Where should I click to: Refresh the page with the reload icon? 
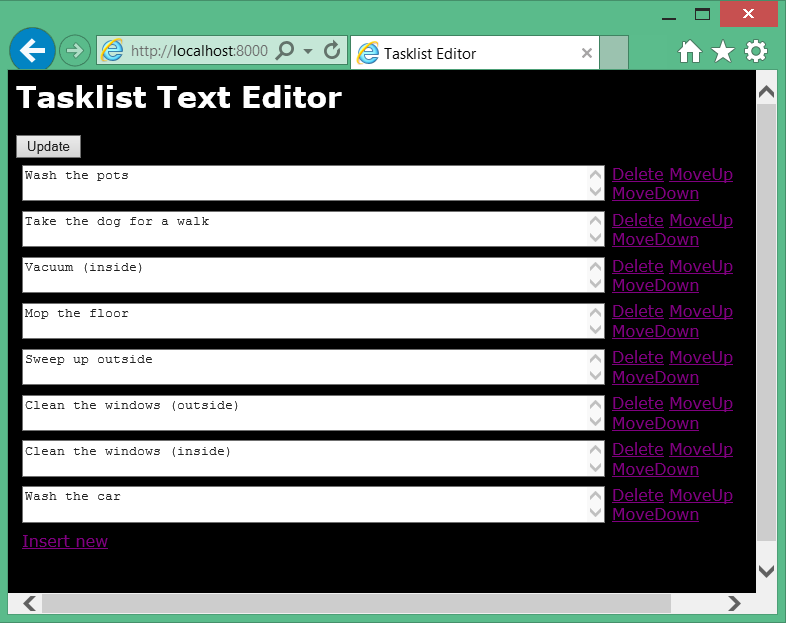point(333,51)
